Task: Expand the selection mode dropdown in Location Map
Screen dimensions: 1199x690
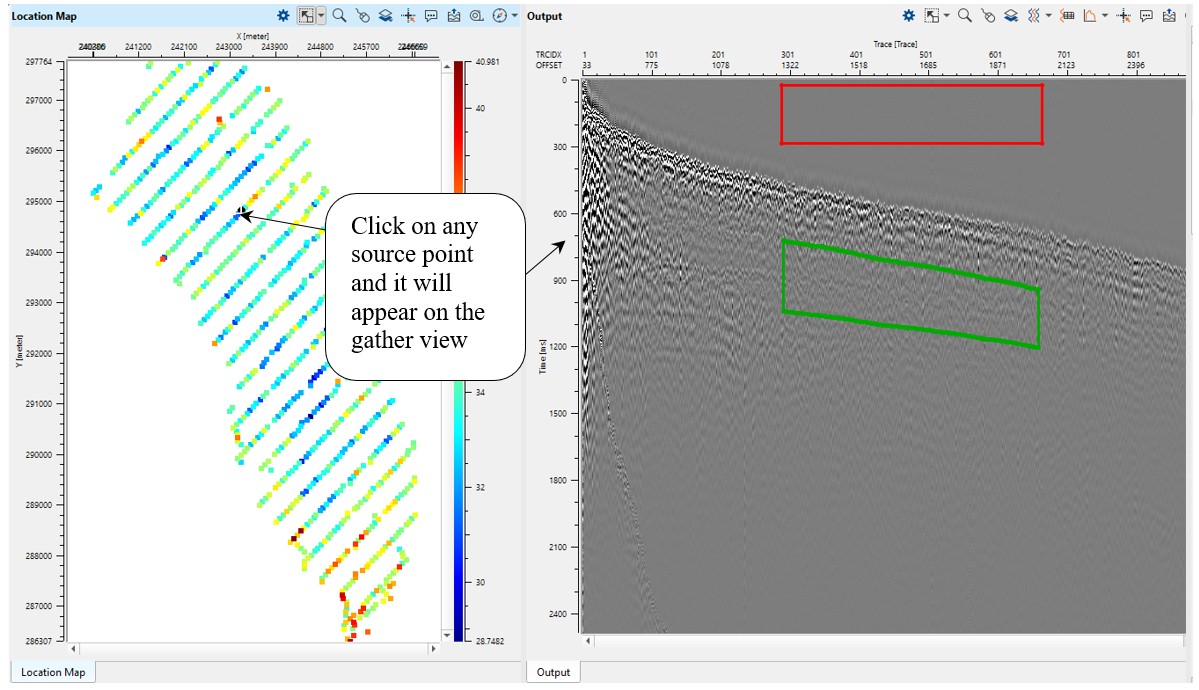Action: point(321,16)
